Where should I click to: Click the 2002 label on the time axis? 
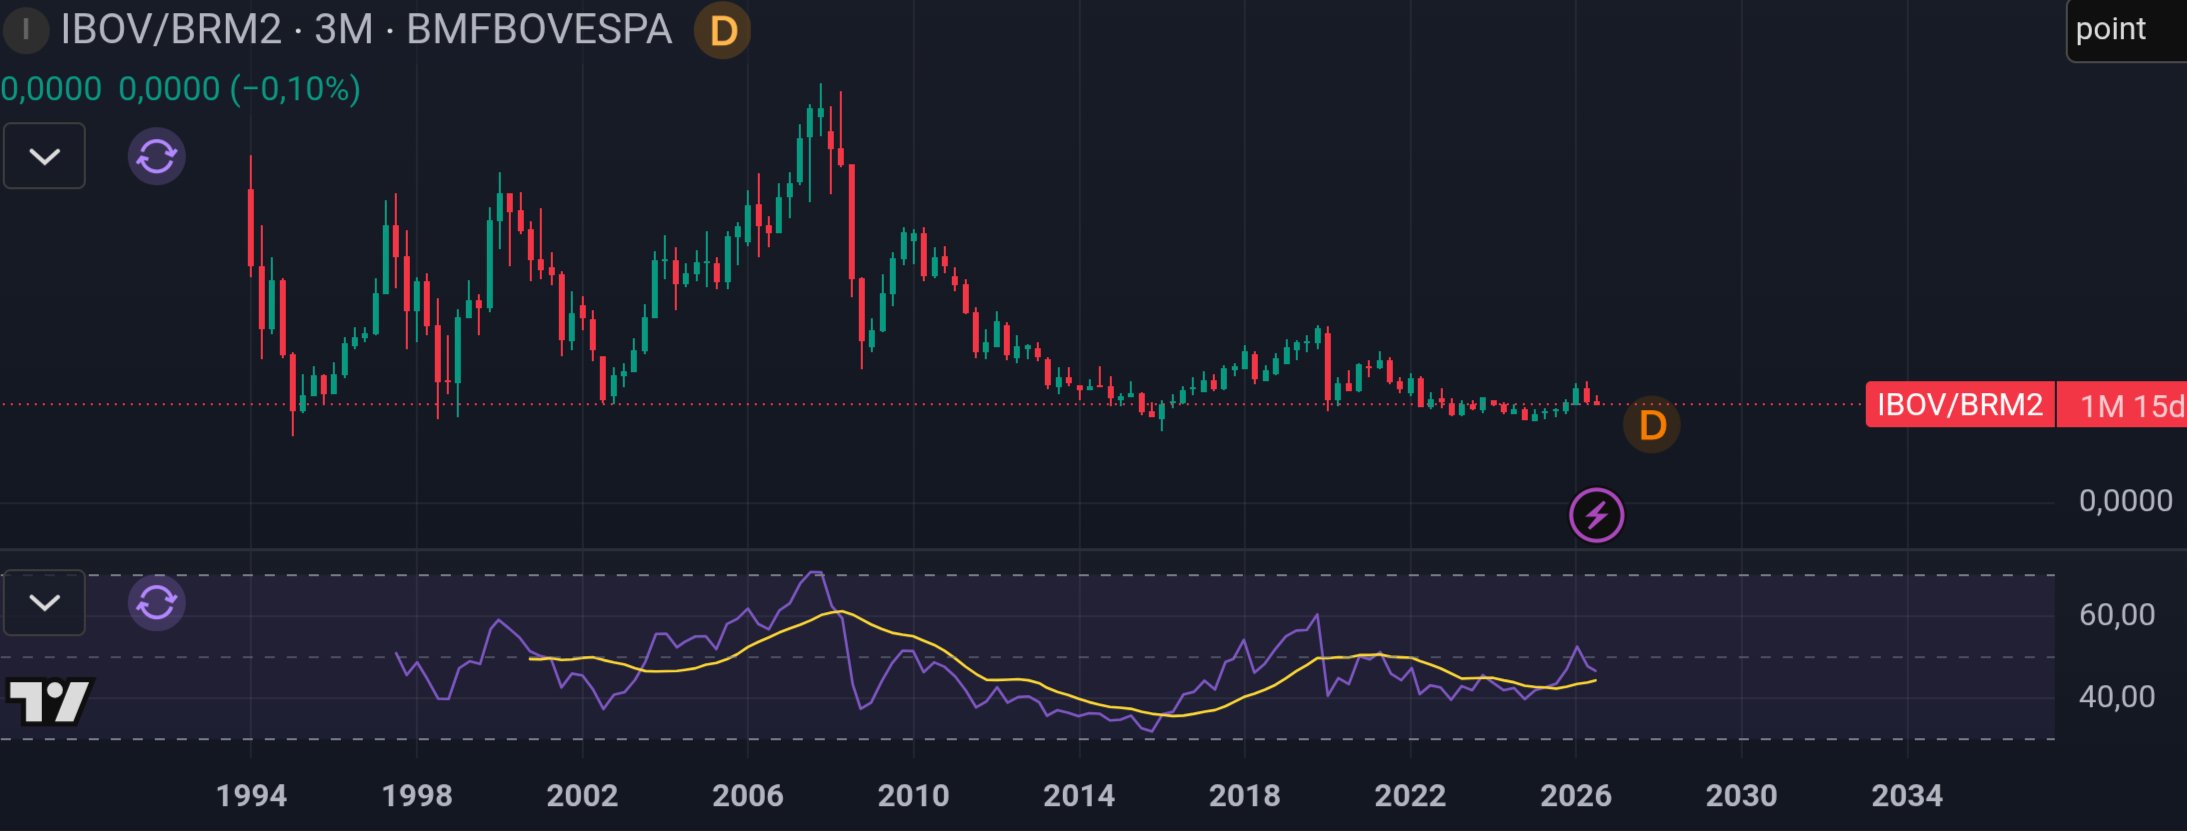click(582, 796)
